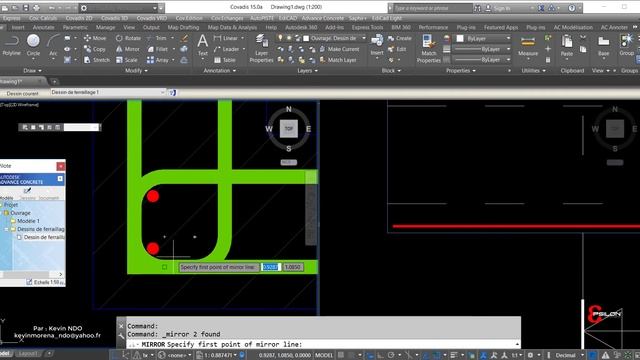Activate the Mirror tool

coord(128,49)
